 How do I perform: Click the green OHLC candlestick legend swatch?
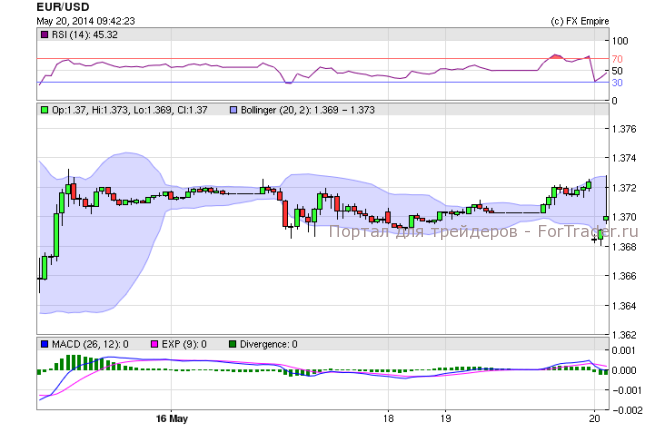pos(44,110)
